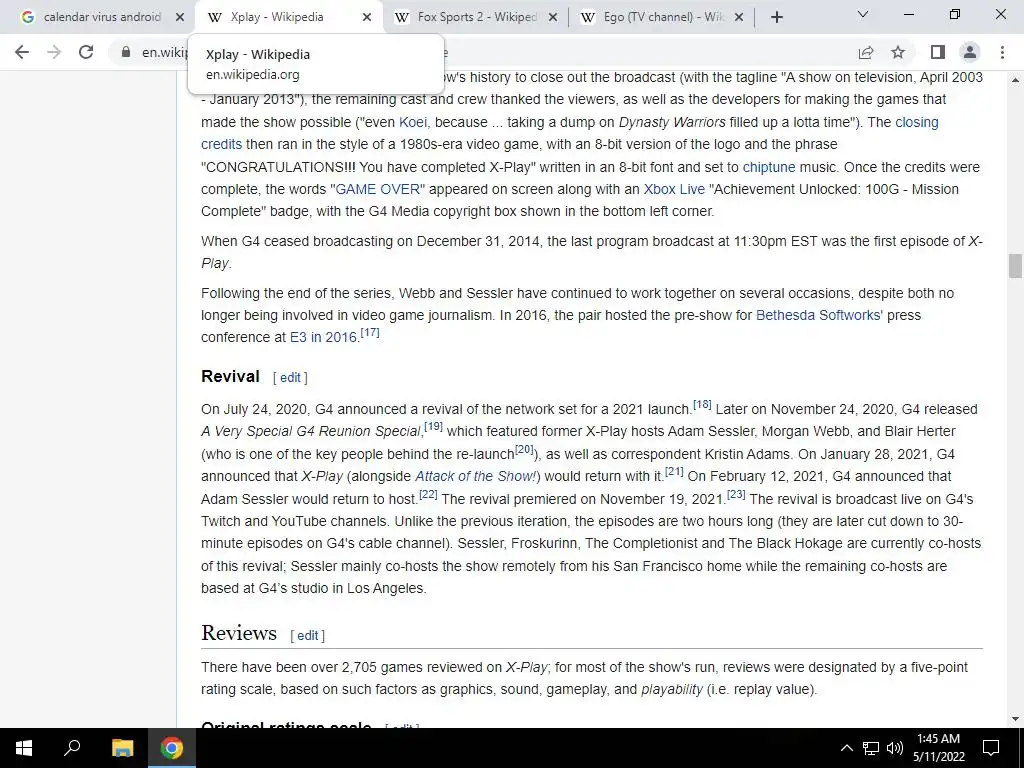Jump to citation 22

click(428, 494)
